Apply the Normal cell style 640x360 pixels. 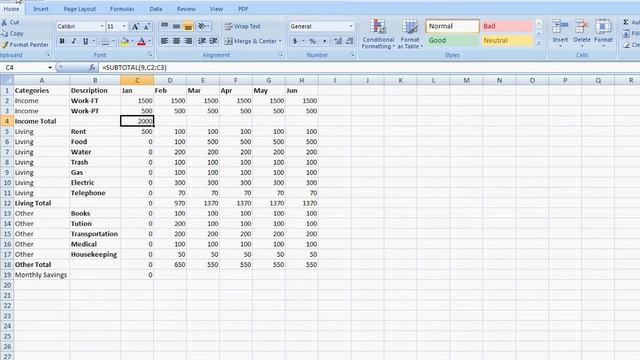coord(452,26)
